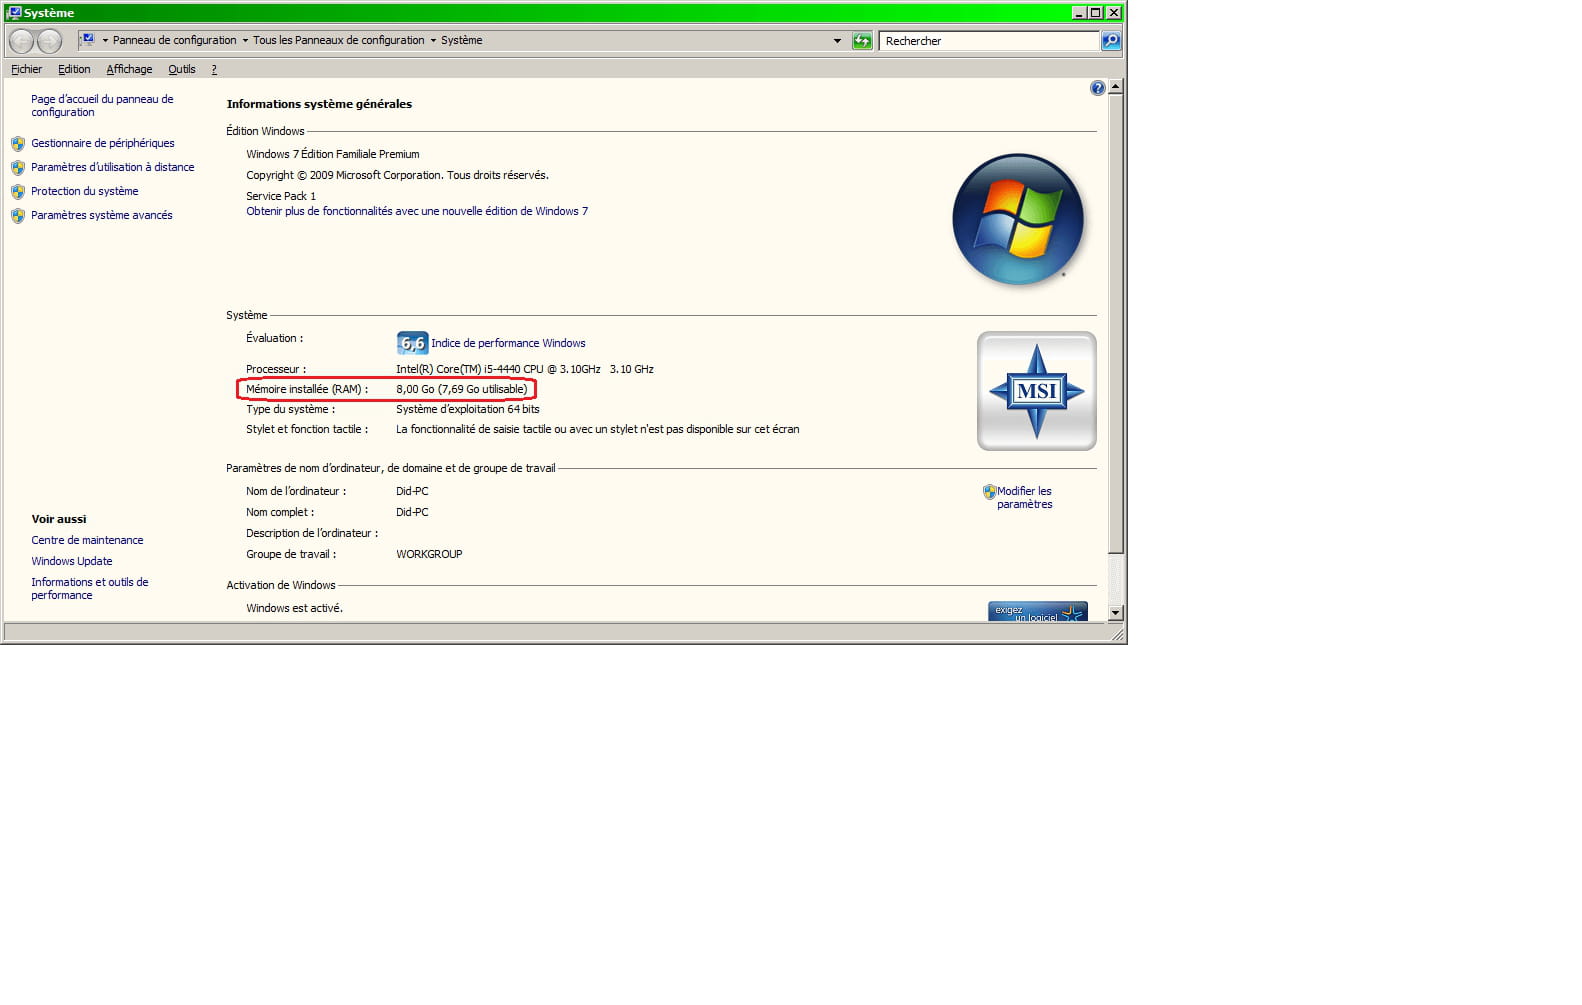
Task: Click the search magnifier icon
Action: (1111, 41)
